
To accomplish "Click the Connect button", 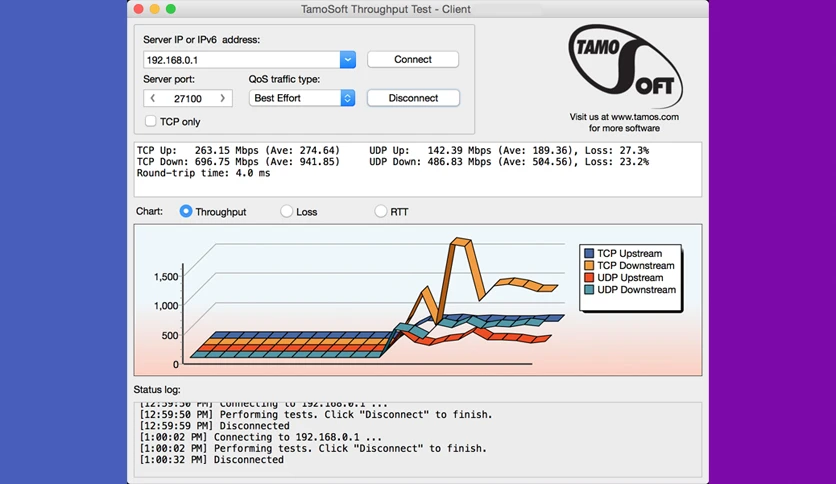I will 413,59.
